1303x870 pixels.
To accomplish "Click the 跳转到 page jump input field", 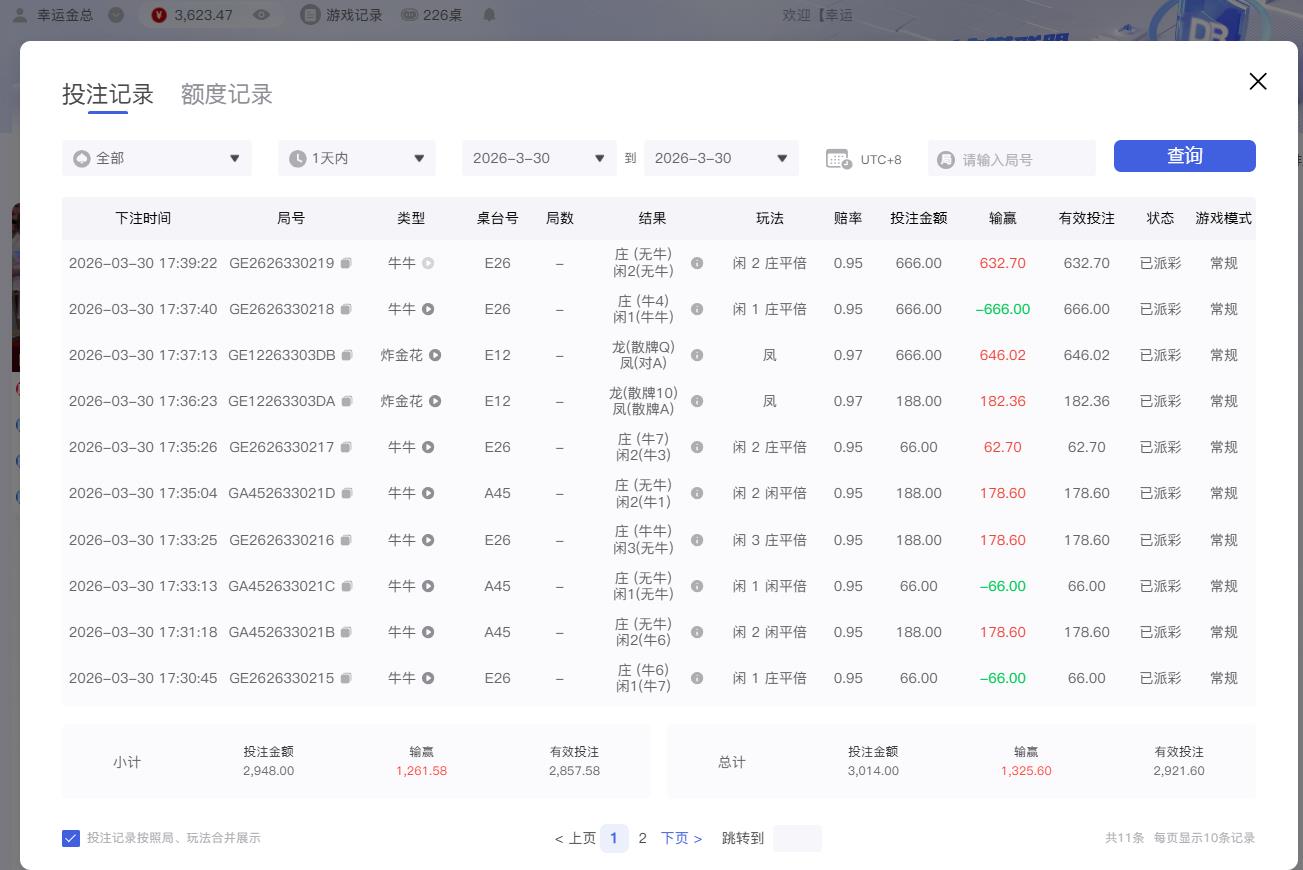I will [x=797, y=838].
